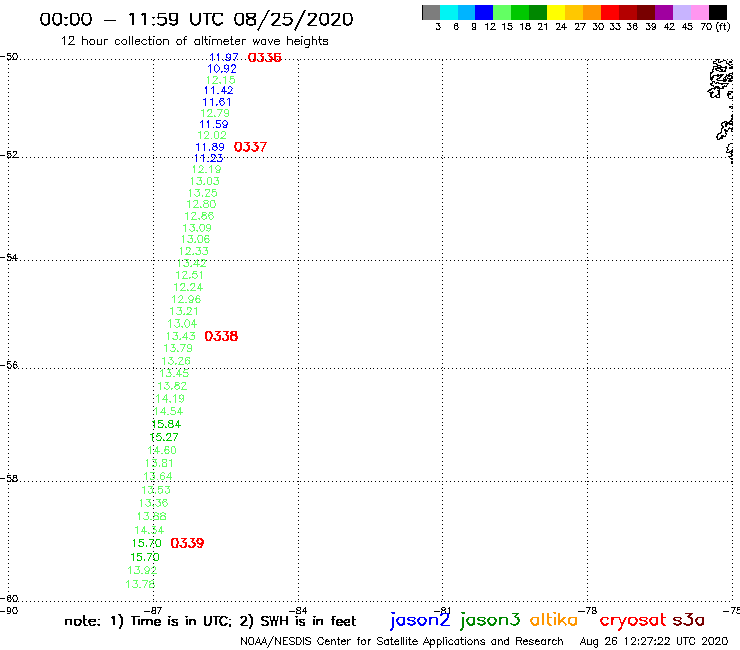Pick the bright red legend swatch
The image size is (740, 650).
pyautogui.click(x=609, y=12)
